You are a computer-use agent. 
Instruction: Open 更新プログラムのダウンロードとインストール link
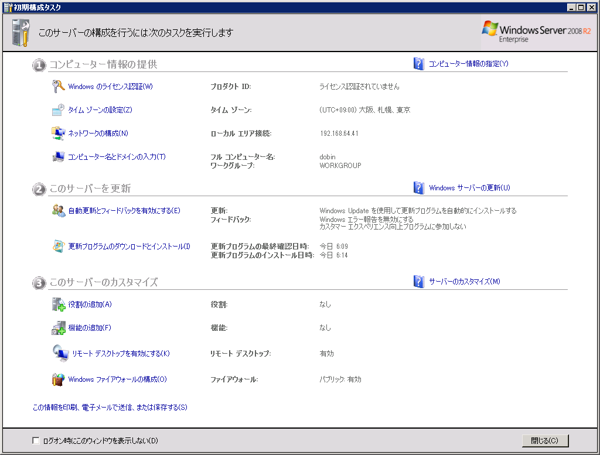(x=129, y=246)
